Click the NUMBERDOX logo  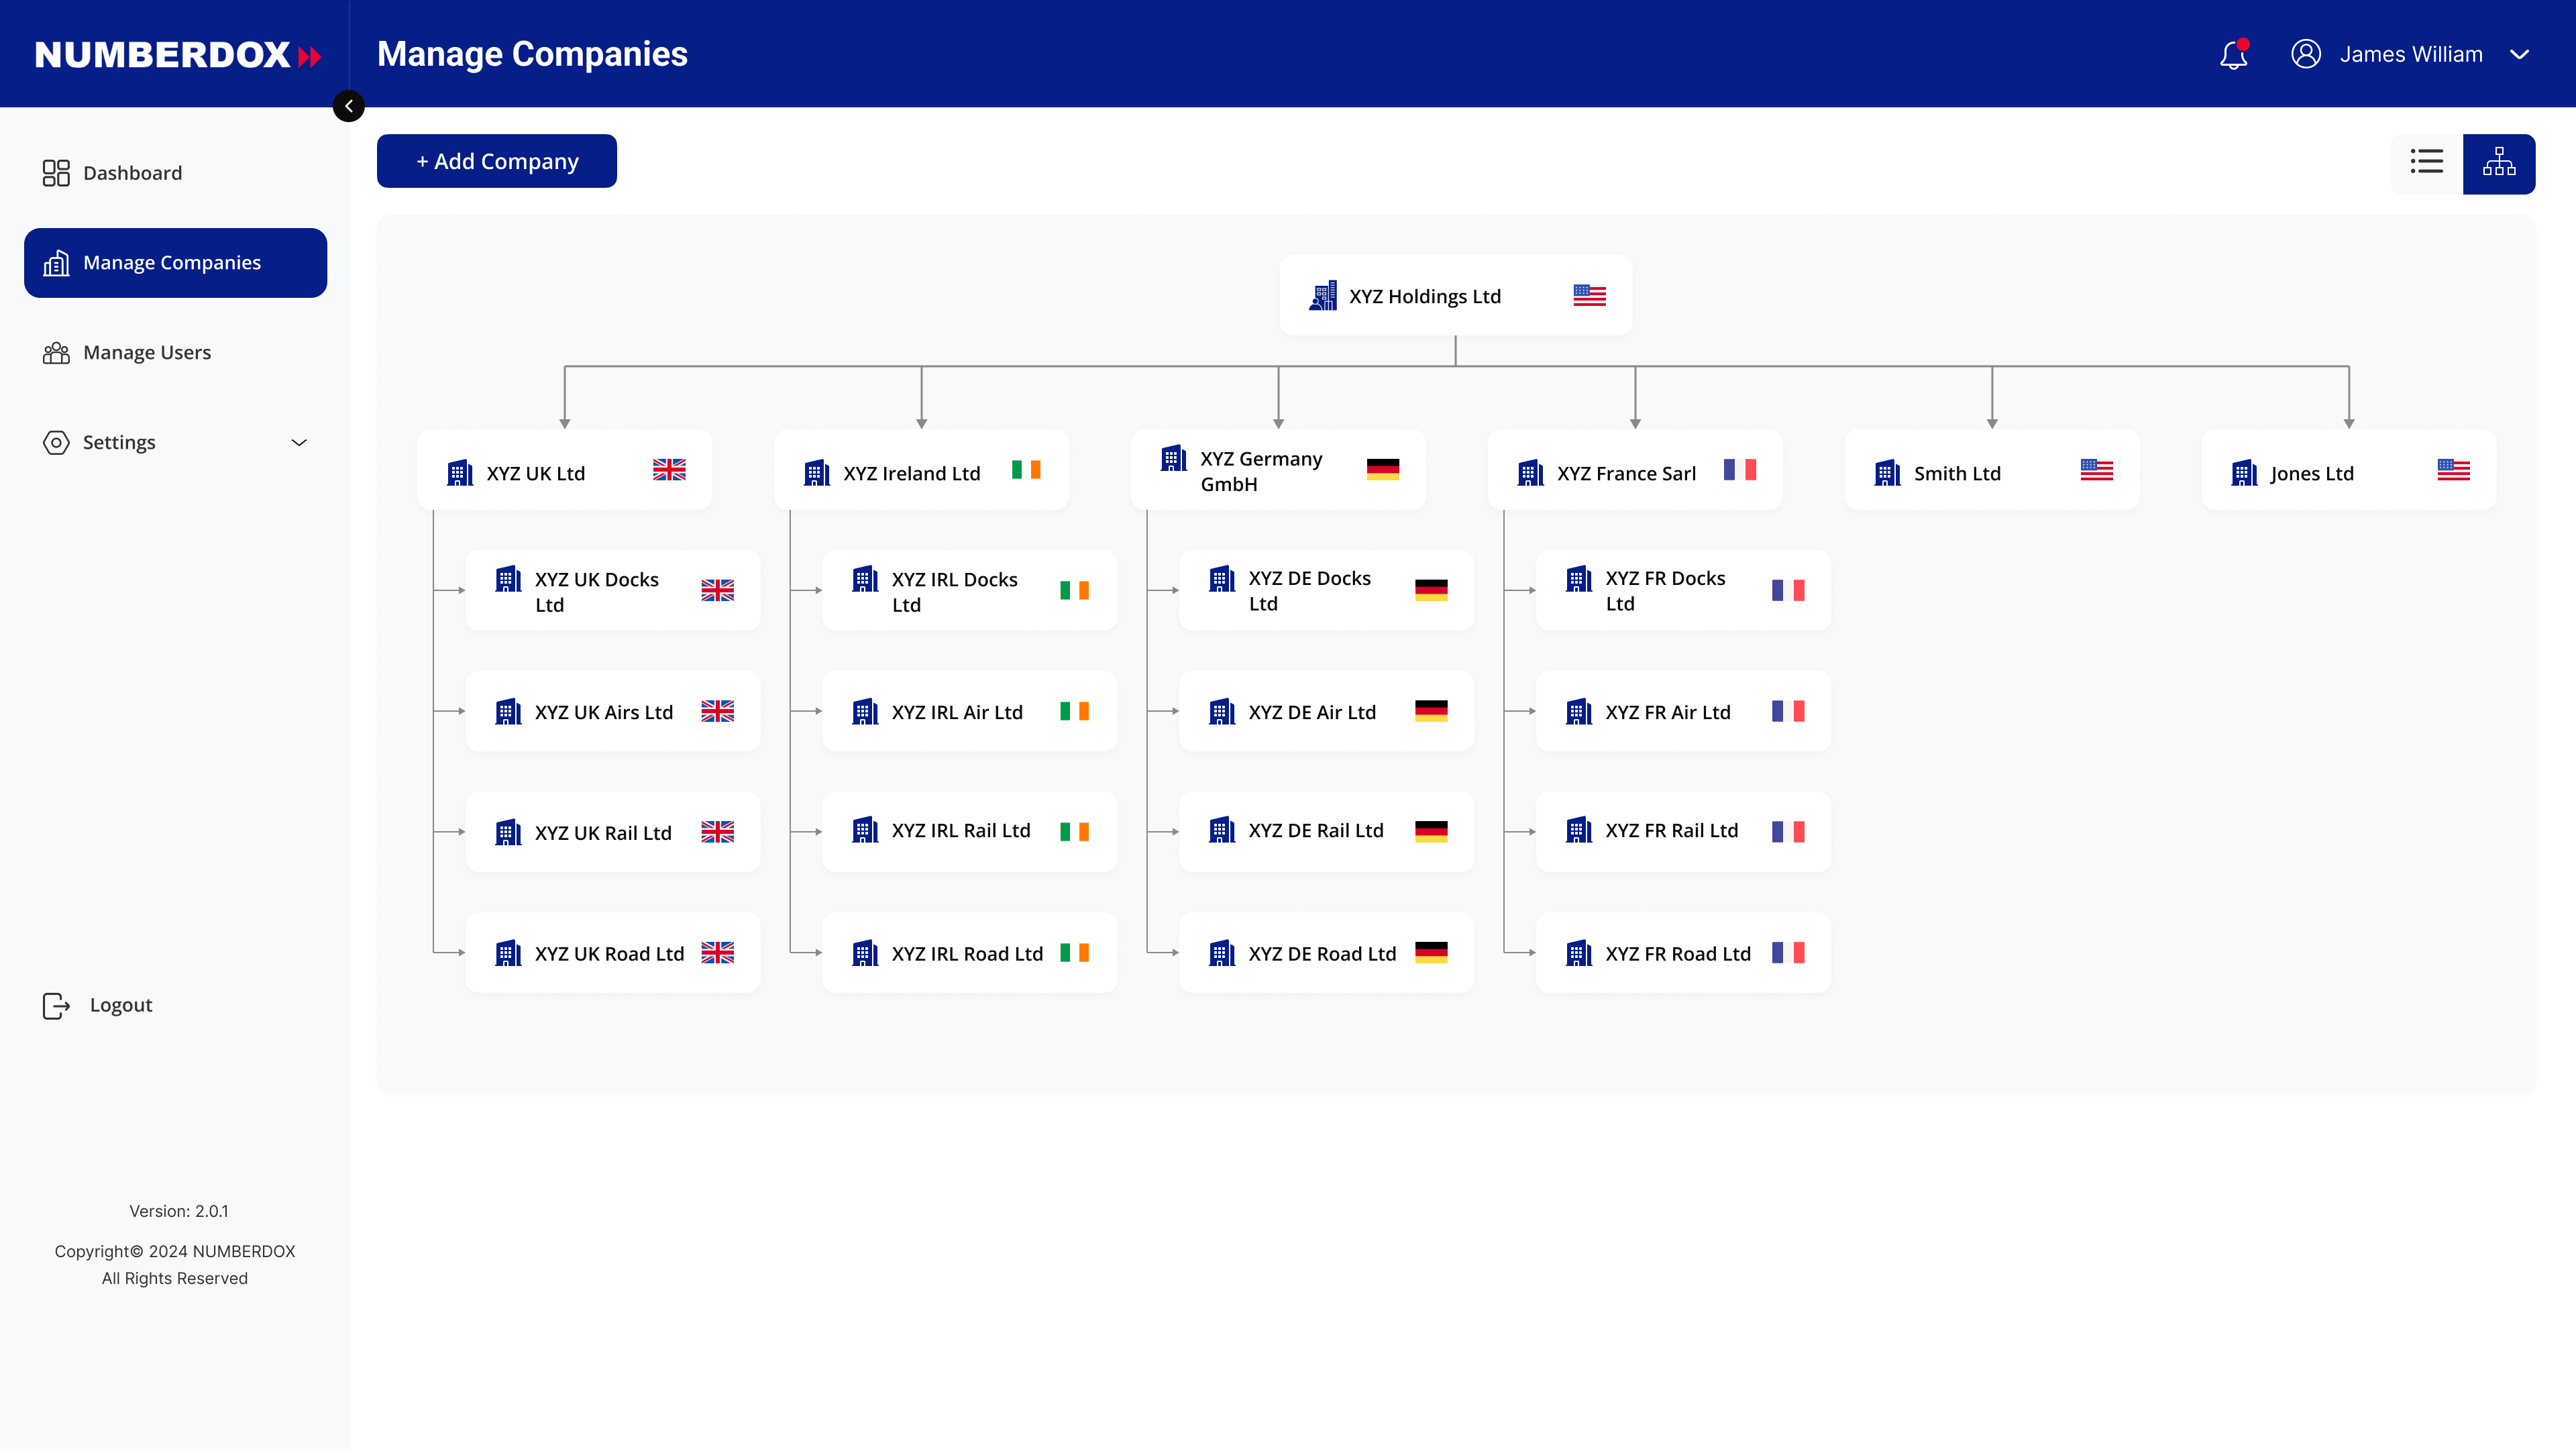tap(175, 55)
